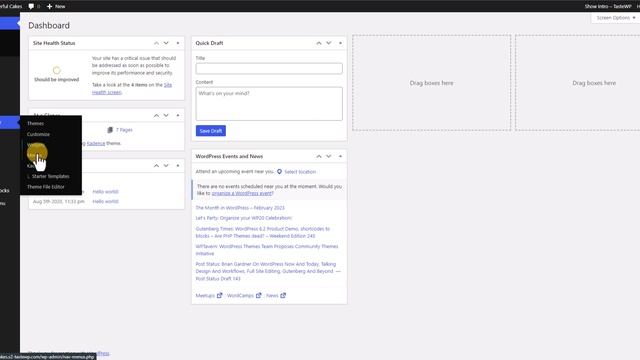Open the Hello world! link dated Aug 5th
Screen dimensions: 640x360
point(105,201)
